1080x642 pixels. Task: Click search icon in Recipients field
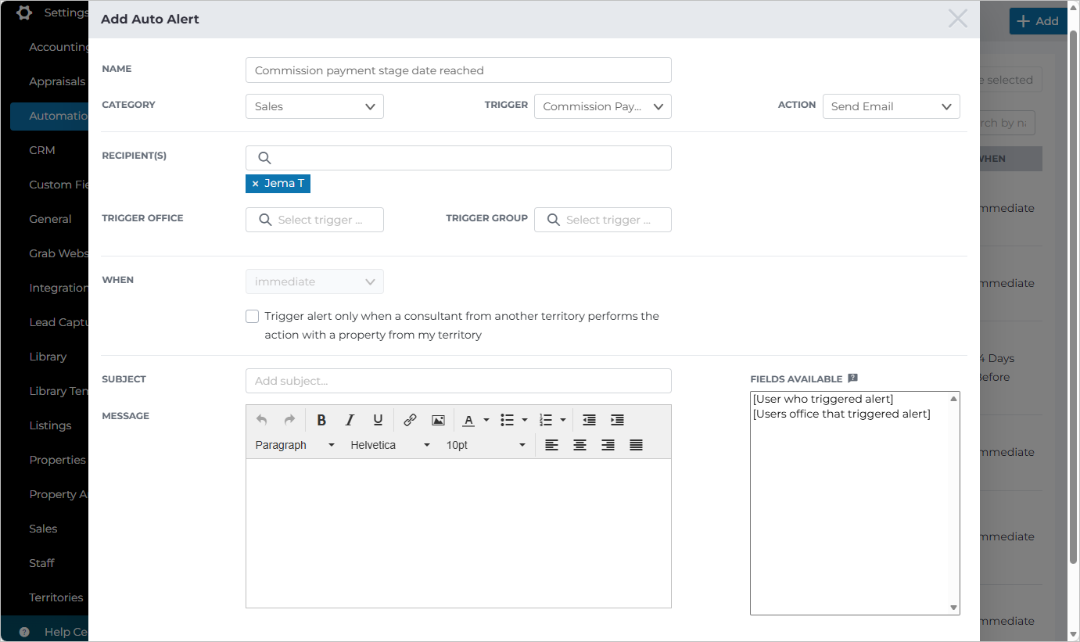[x=264, y=158]
